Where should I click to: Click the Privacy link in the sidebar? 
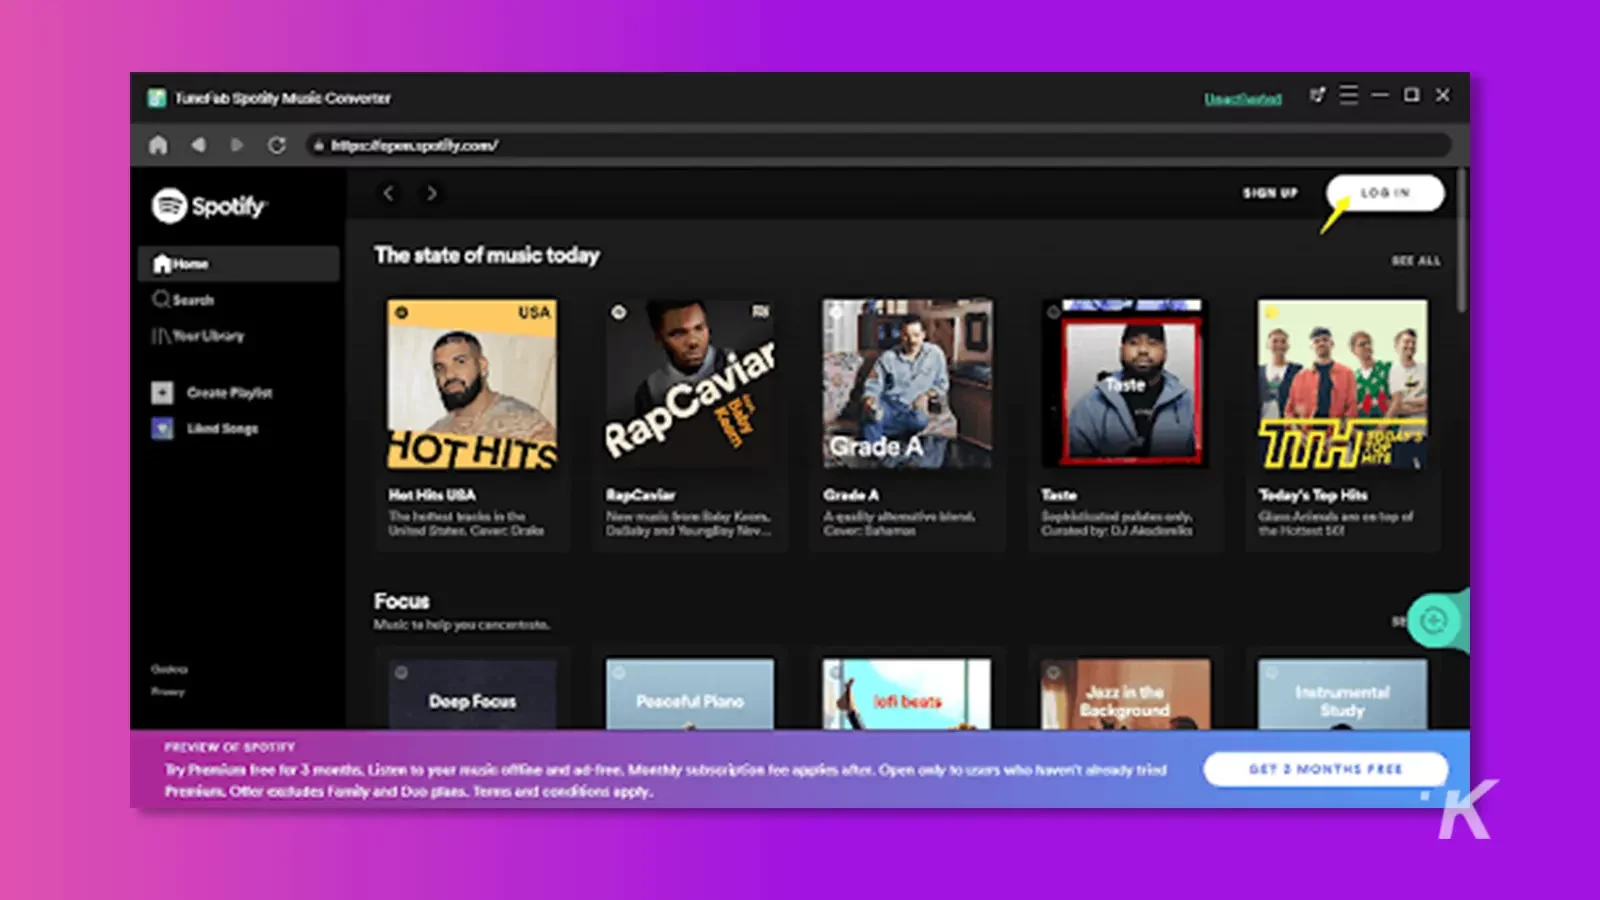point(168,691)
